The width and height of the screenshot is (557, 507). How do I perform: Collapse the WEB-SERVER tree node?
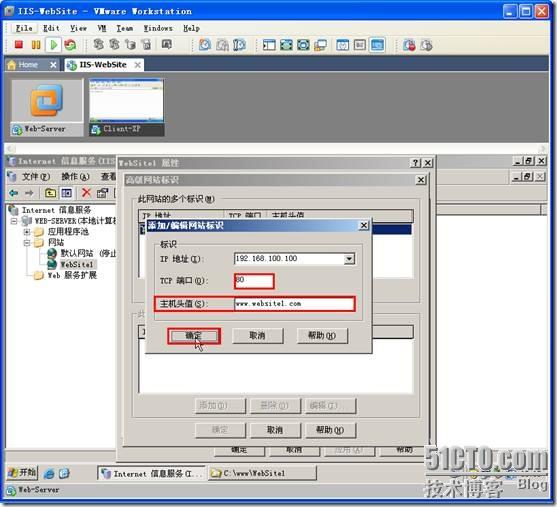pos(14,221)
